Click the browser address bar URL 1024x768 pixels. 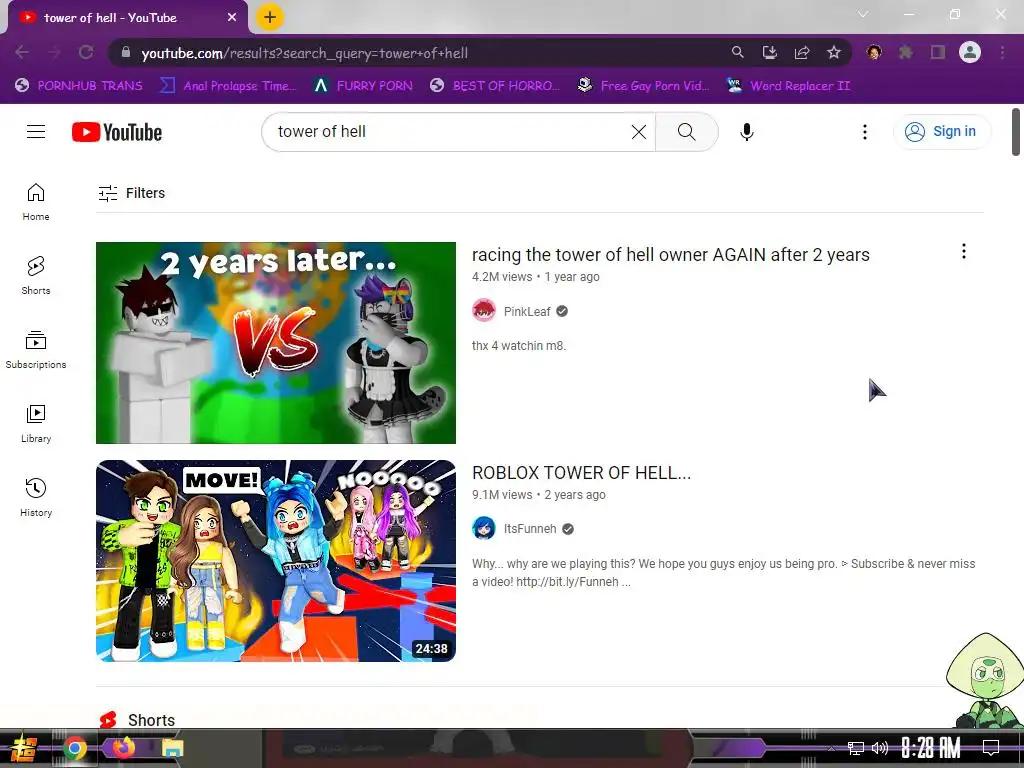[x=304, y=53]
